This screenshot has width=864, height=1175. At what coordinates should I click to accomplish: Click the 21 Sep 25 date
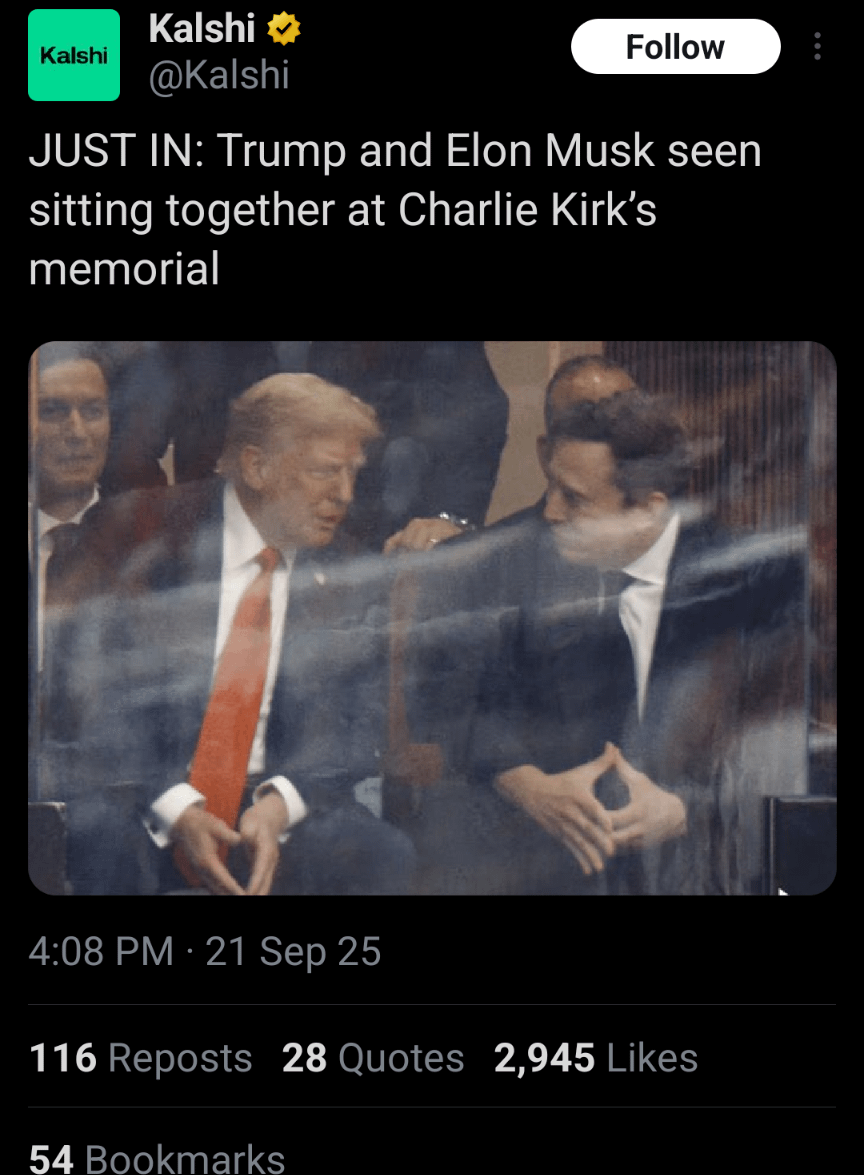[x=293, y=951]
